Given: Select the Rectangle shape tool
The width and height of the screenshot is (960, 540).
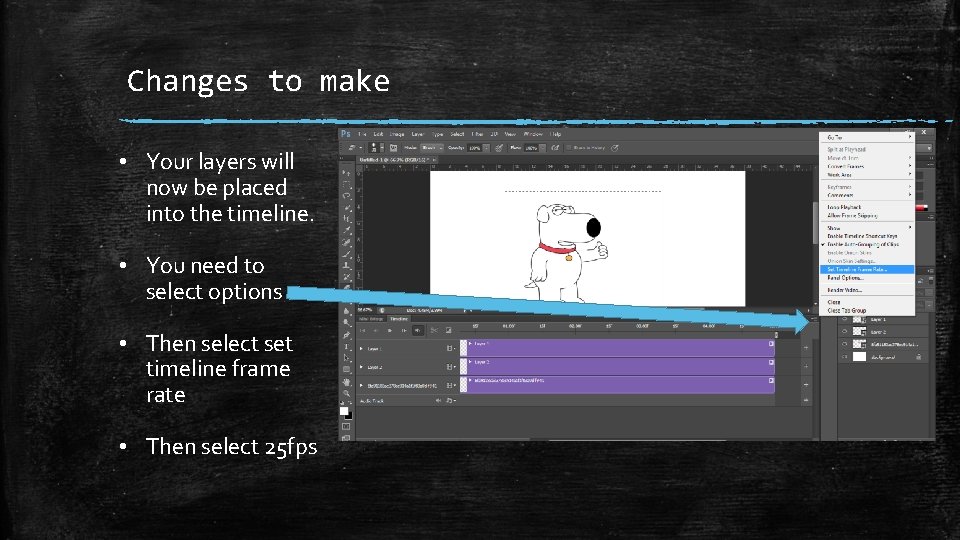Looking at the screenshot, I should click(x=347, y=369).
